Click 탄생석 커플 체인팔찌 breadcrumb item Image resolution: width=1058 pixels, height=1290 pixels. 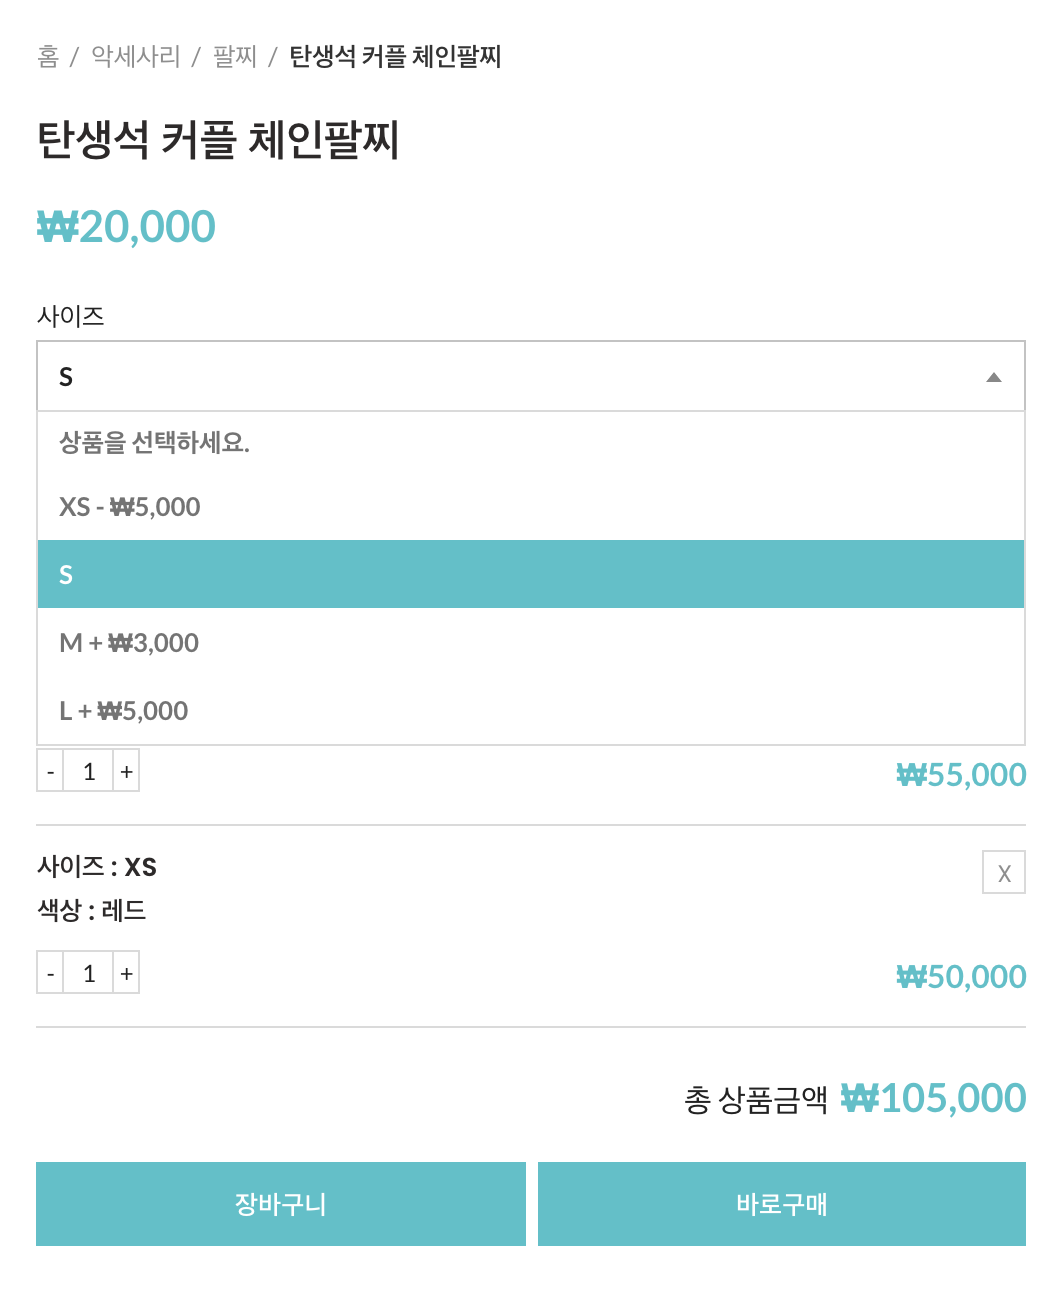pos(395,56)
